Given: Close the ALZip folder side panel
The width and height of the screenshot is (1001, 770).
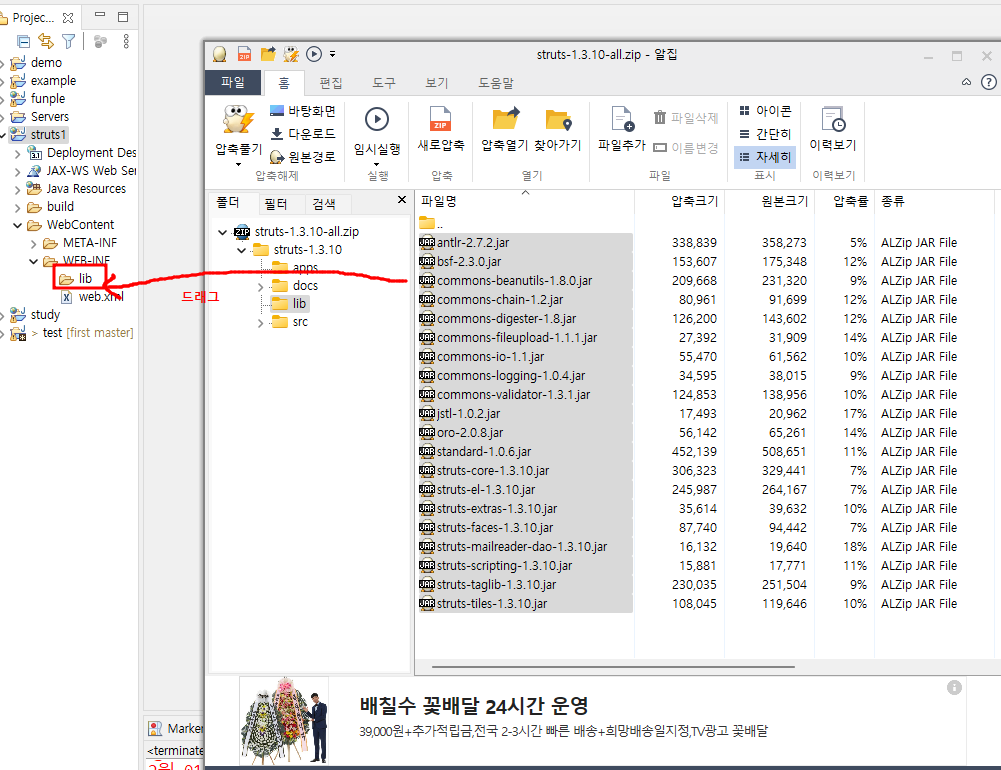Looking at the screenshot, I should click(x=402, y=200).
